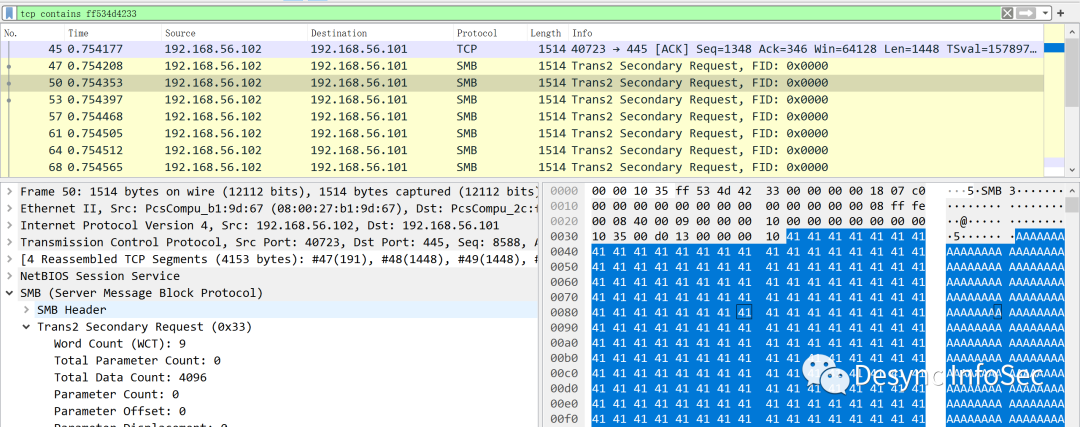Open the display filter bookmark menu

(10, 13)
